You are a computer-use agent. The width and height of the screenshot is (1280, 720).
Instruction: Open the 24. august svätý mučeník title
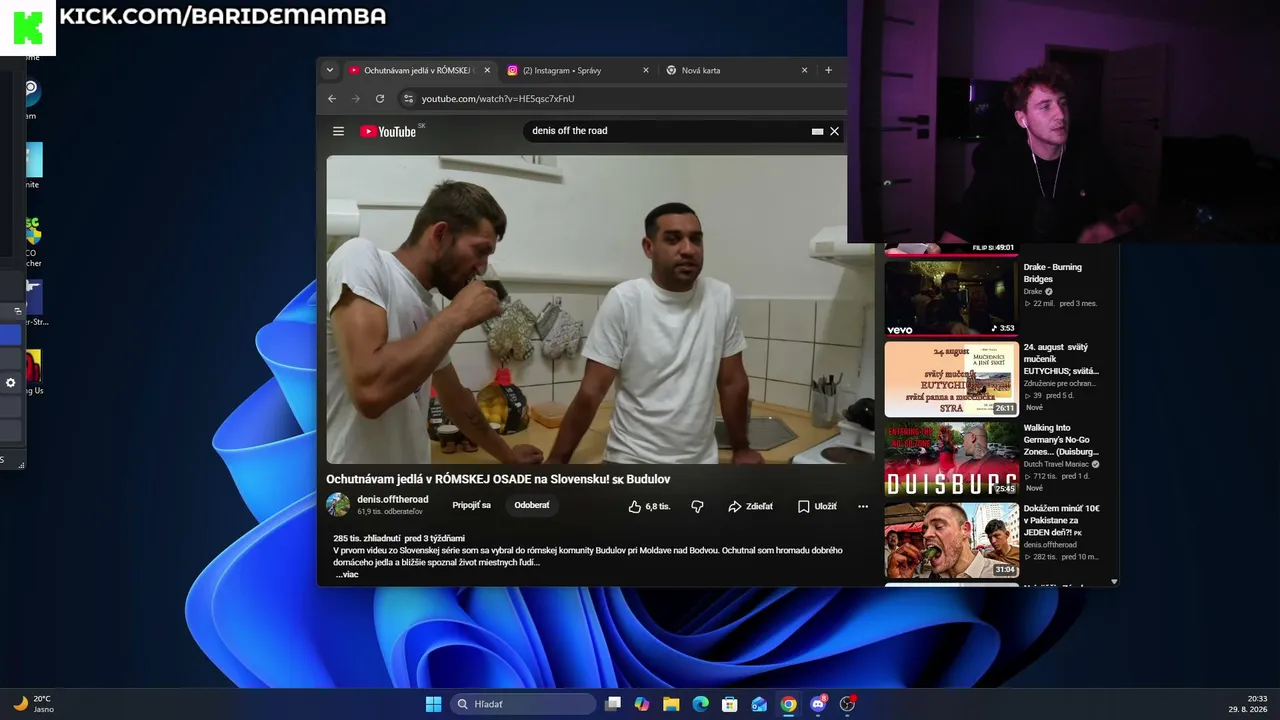point(1060,359)
